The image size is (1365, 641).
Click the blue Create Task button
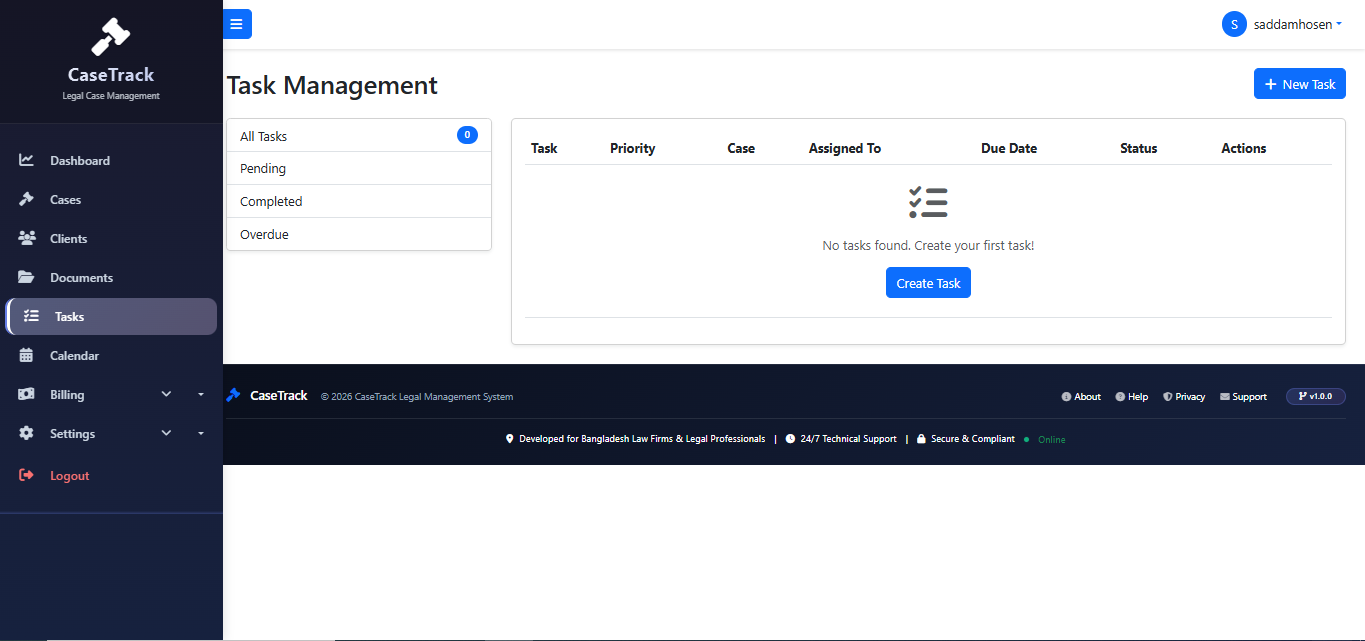tap(928, 283)
